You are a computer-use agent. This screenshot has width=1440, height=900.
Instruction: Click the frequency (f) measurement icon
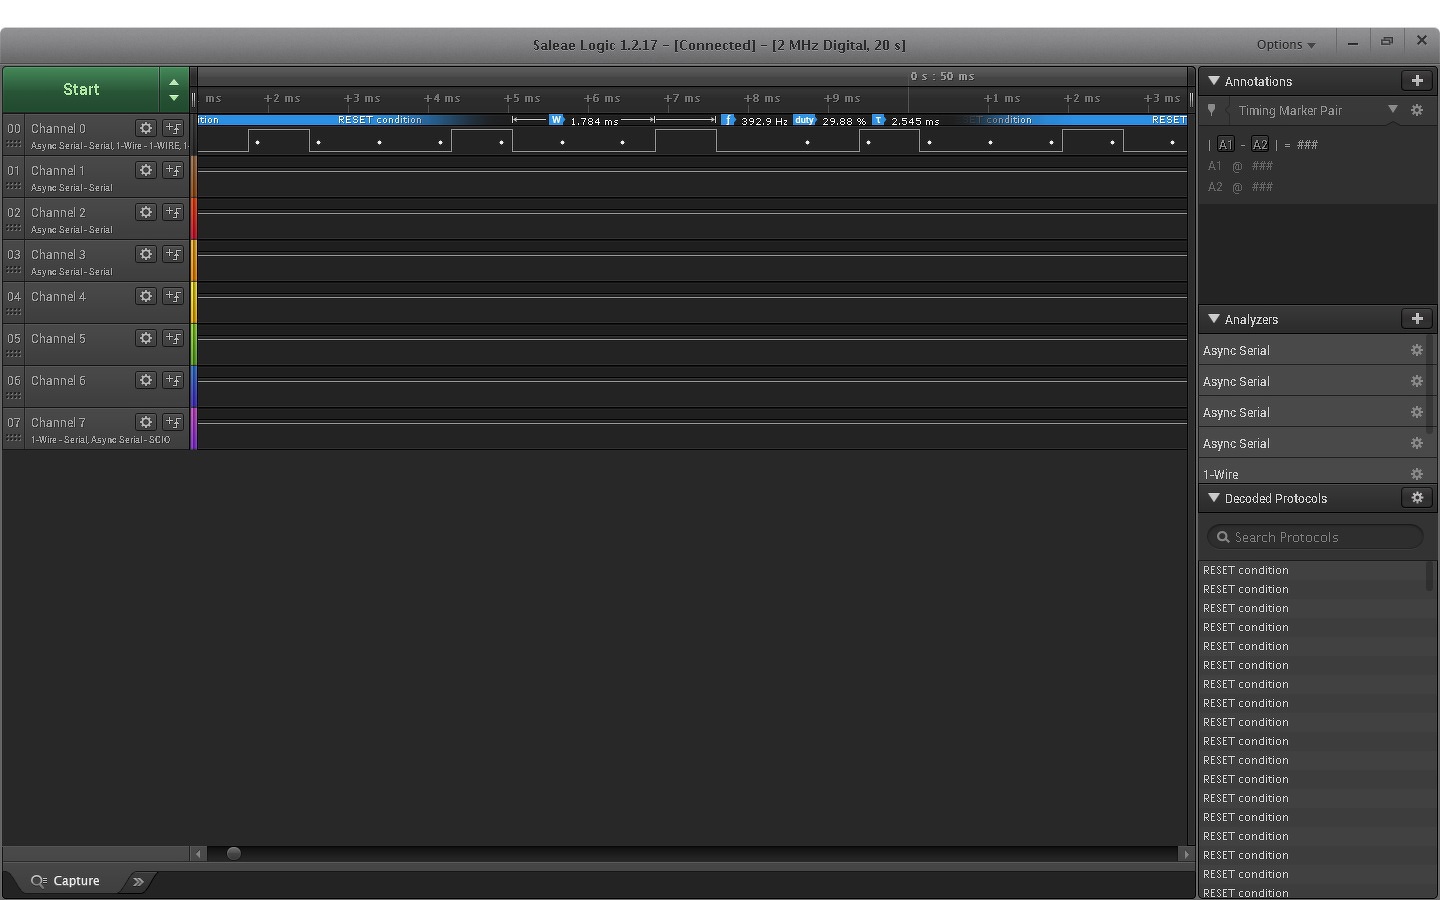point(728,120)
